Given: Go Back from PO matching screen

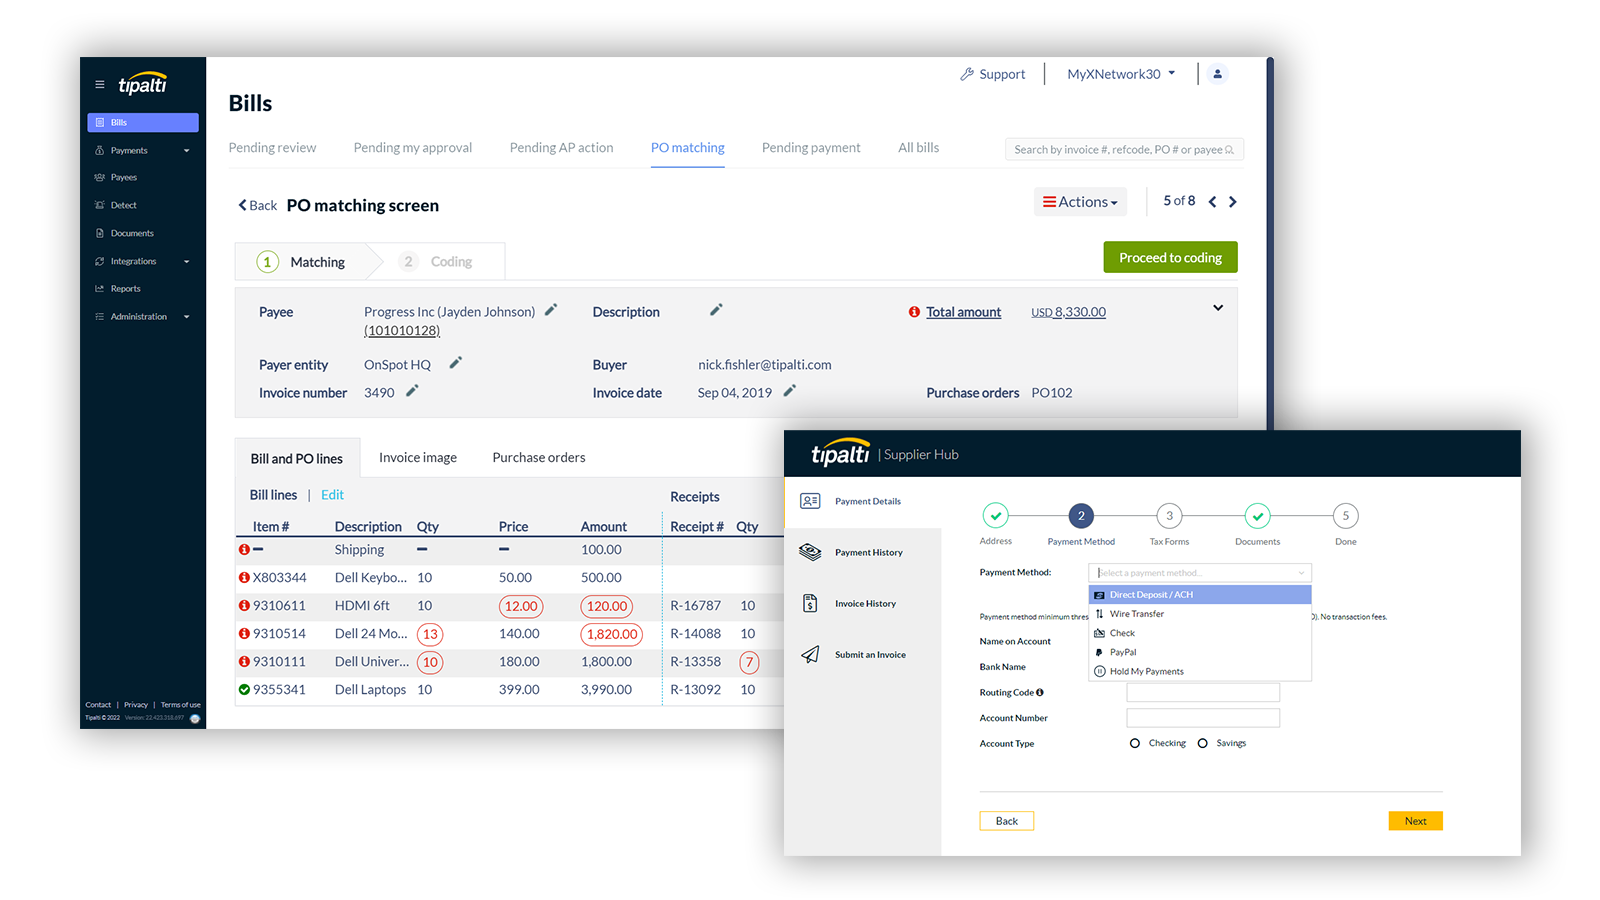Looking at the screenshot, I should (257, 205).
